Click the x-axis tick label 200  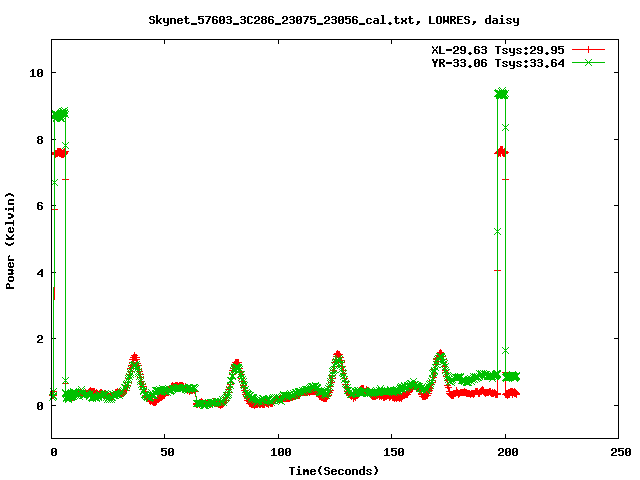(x=507, y=452)
